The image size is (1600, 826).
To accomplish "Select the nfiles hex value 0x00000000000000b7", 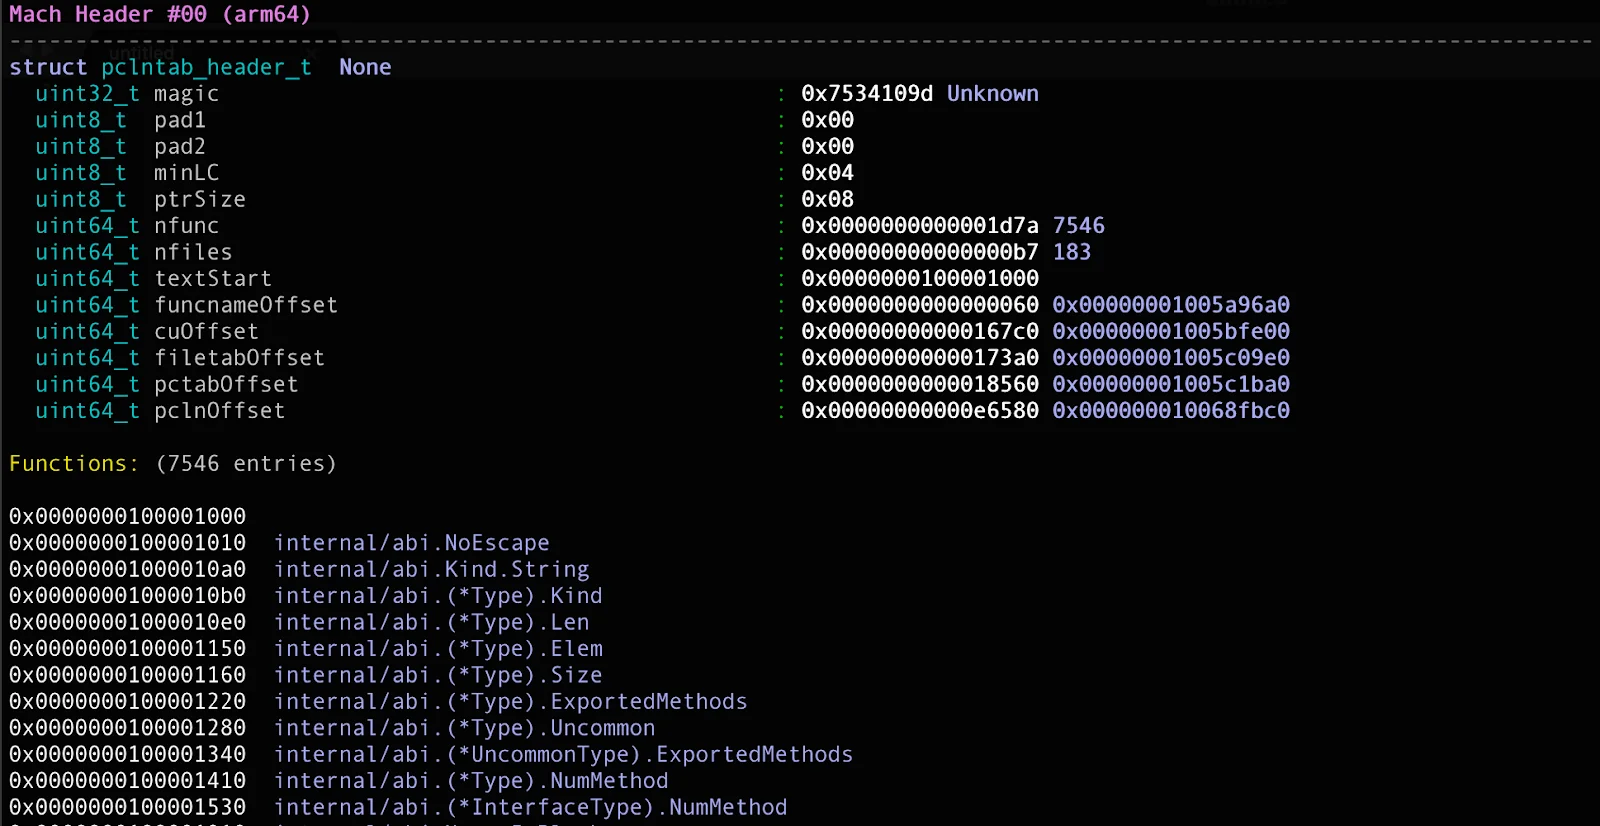I will pyautogui.click(x=920, y=252).
